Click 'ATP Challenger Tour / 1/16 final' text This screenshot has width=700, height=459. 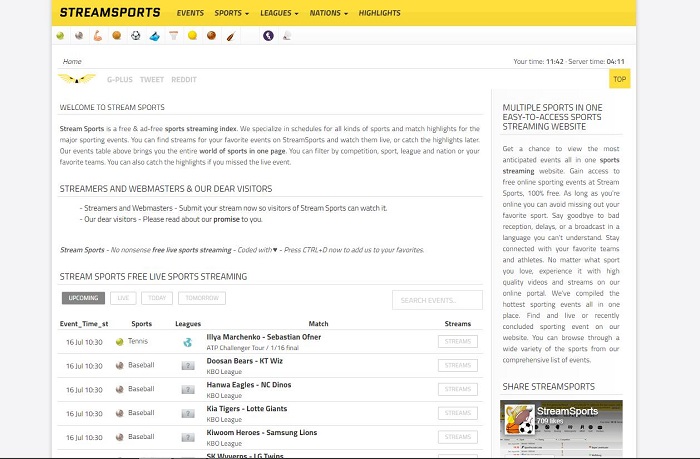252,348
